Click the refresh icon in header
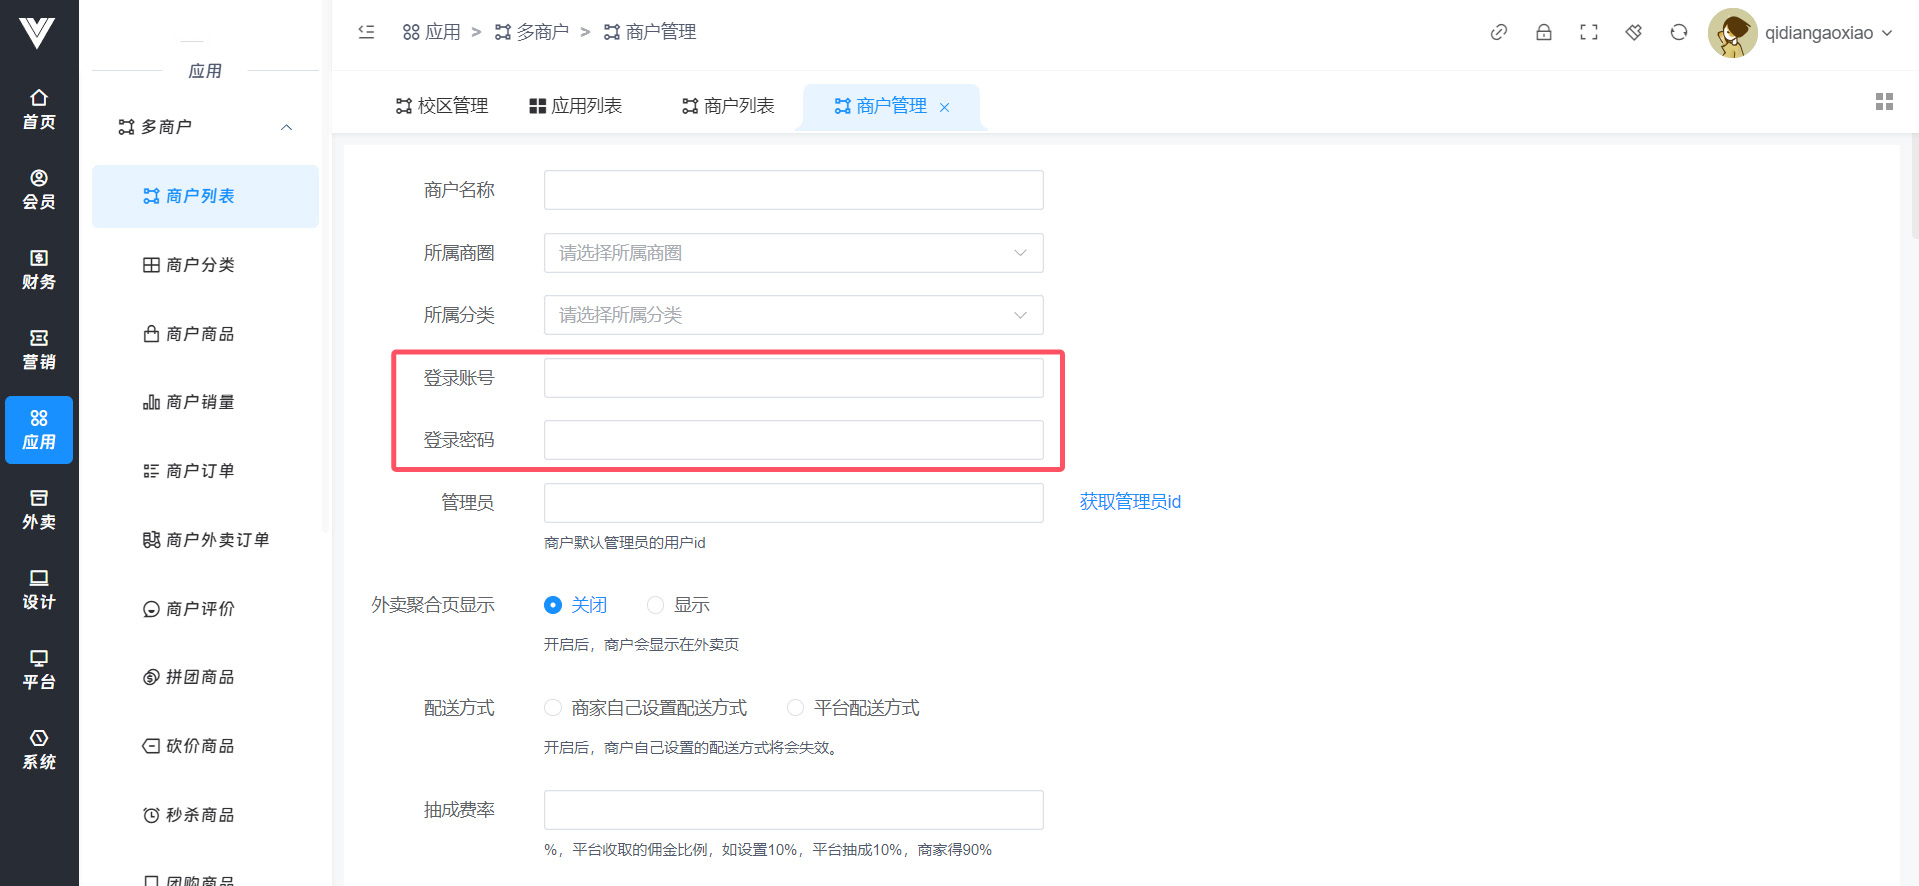This screenshot has height=886, width=1919. click(x=1678, y=32)
